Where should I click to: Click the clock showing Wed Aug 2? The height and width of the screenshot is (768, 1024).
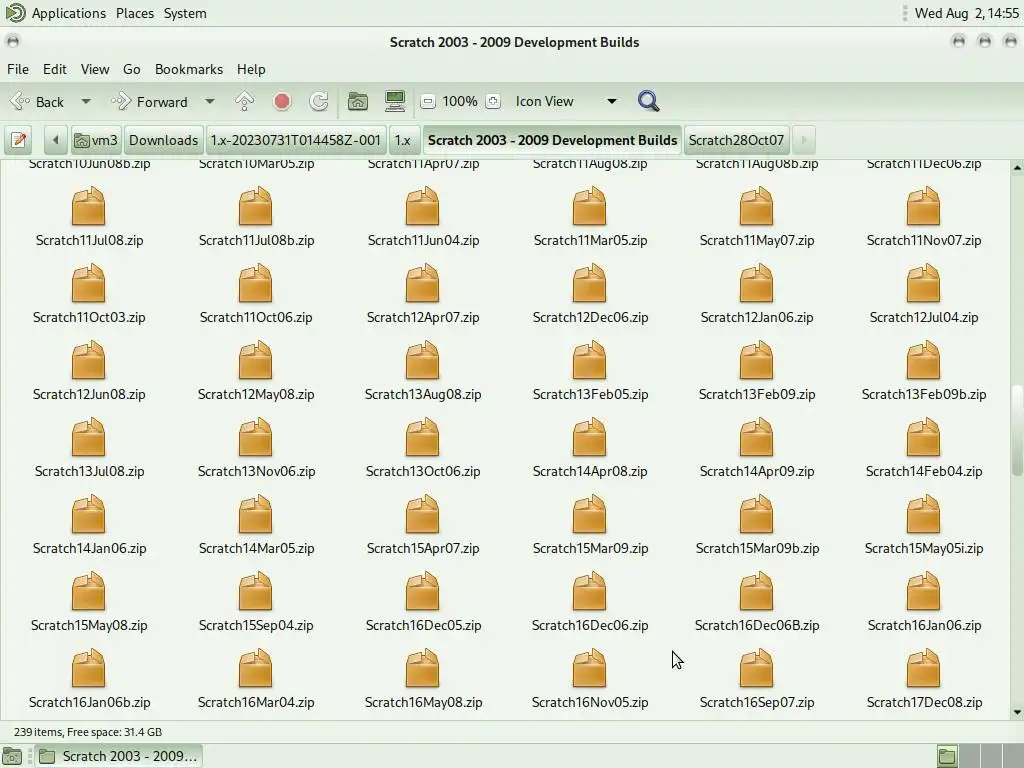967,13
